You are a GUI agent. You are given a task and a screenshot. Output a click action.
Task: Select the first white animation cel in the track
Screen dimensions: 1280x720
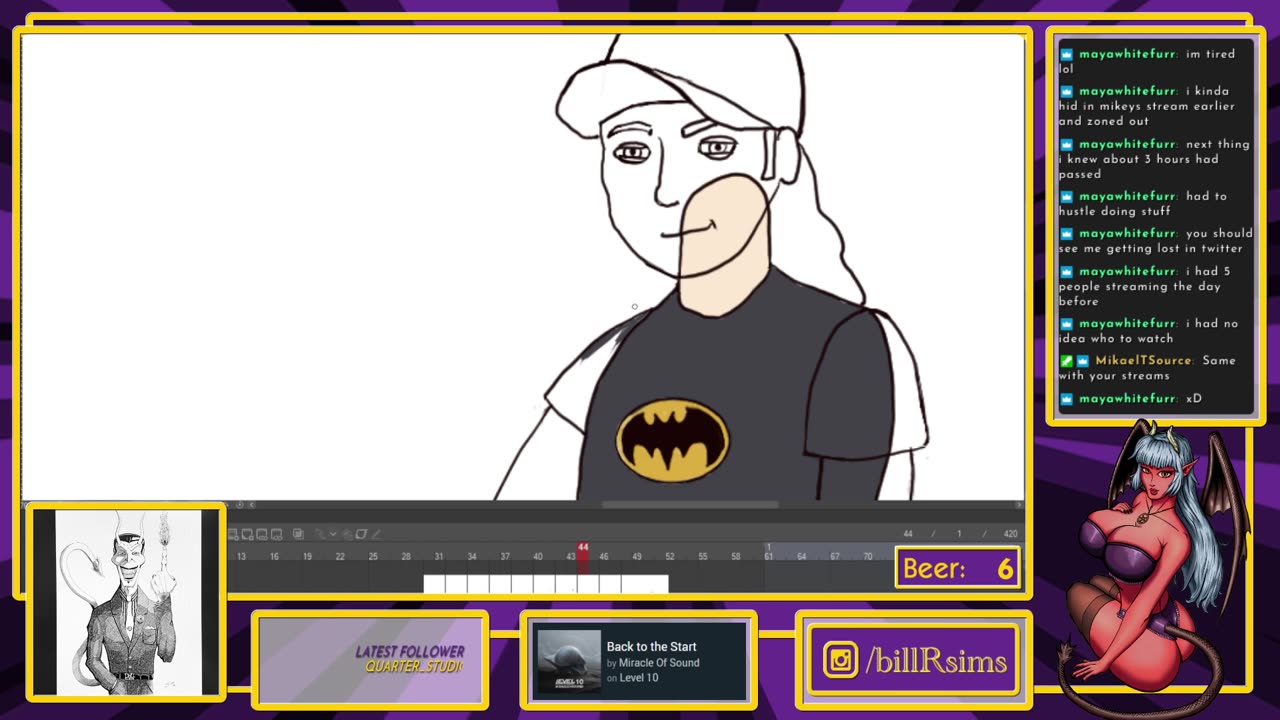tap(434, 584)
